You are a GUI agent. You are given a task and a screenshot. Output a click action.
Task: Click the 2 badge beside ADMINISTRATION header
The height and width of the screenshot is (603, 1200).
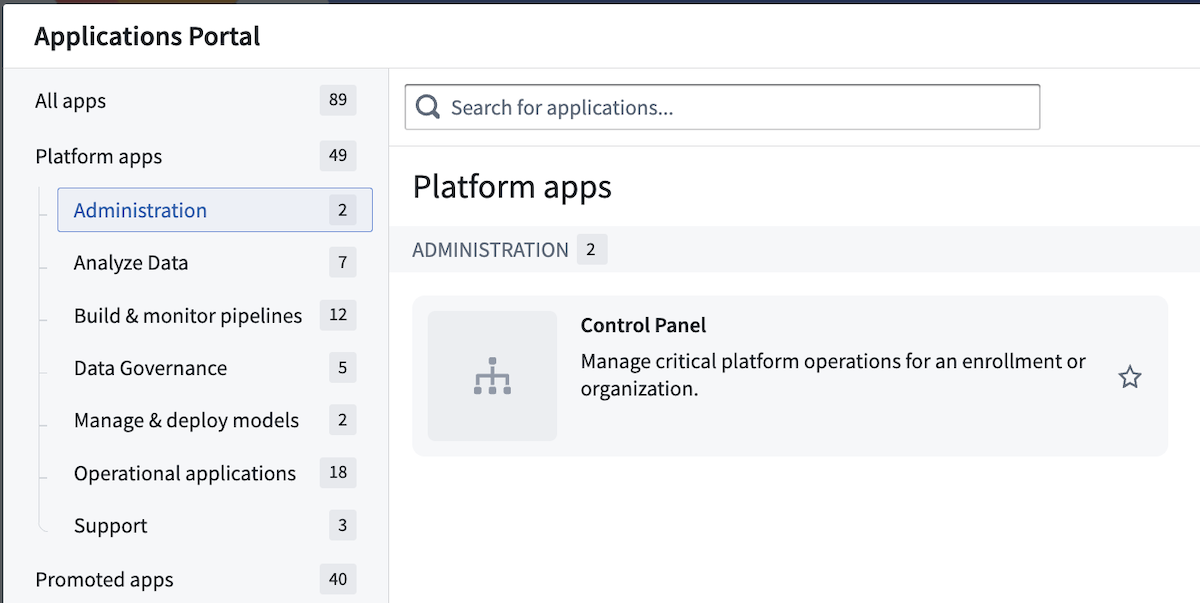tap(591, 250)
